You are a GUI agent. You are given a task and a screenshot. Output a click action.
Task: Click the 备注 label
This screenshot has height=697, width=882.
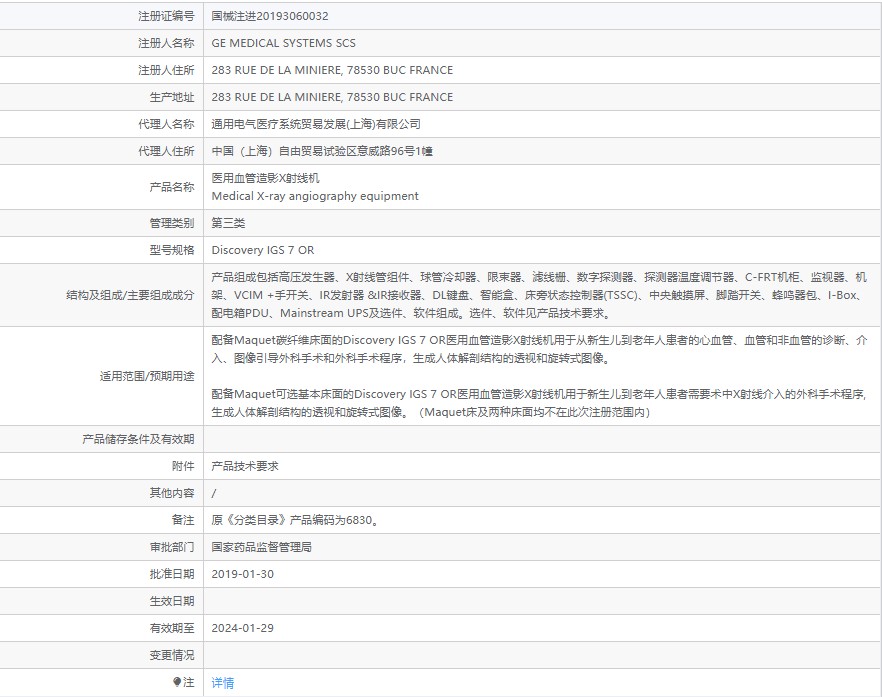183,520
